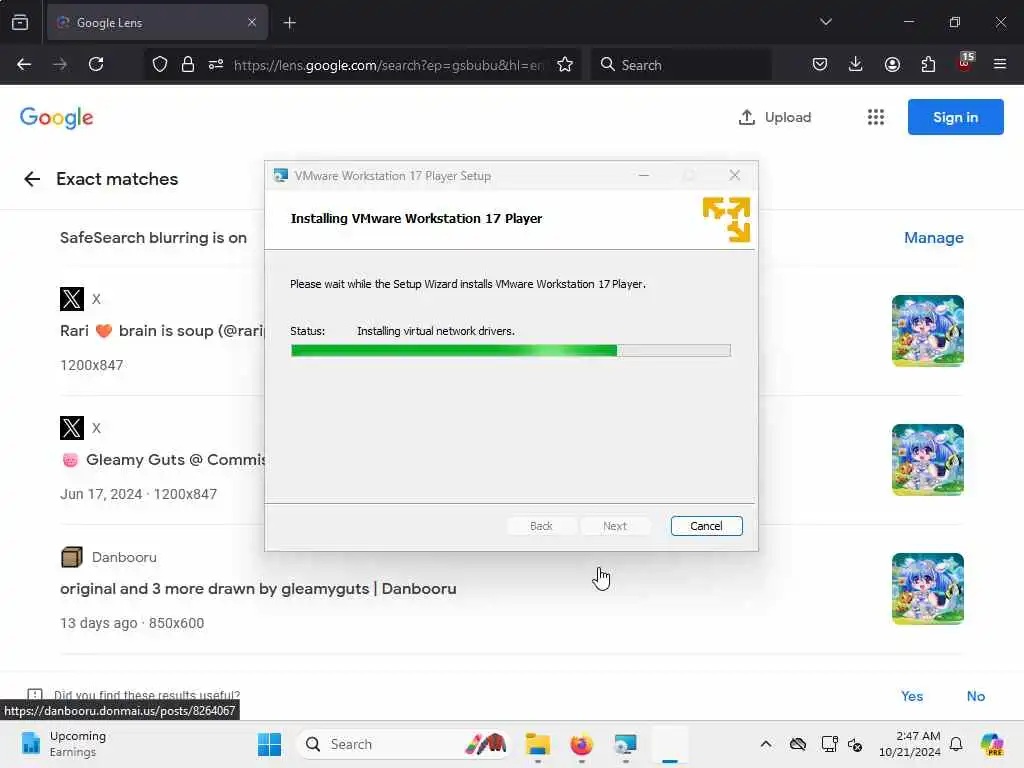
Task: Open the Firefox account icon
Action: [892, 64]
